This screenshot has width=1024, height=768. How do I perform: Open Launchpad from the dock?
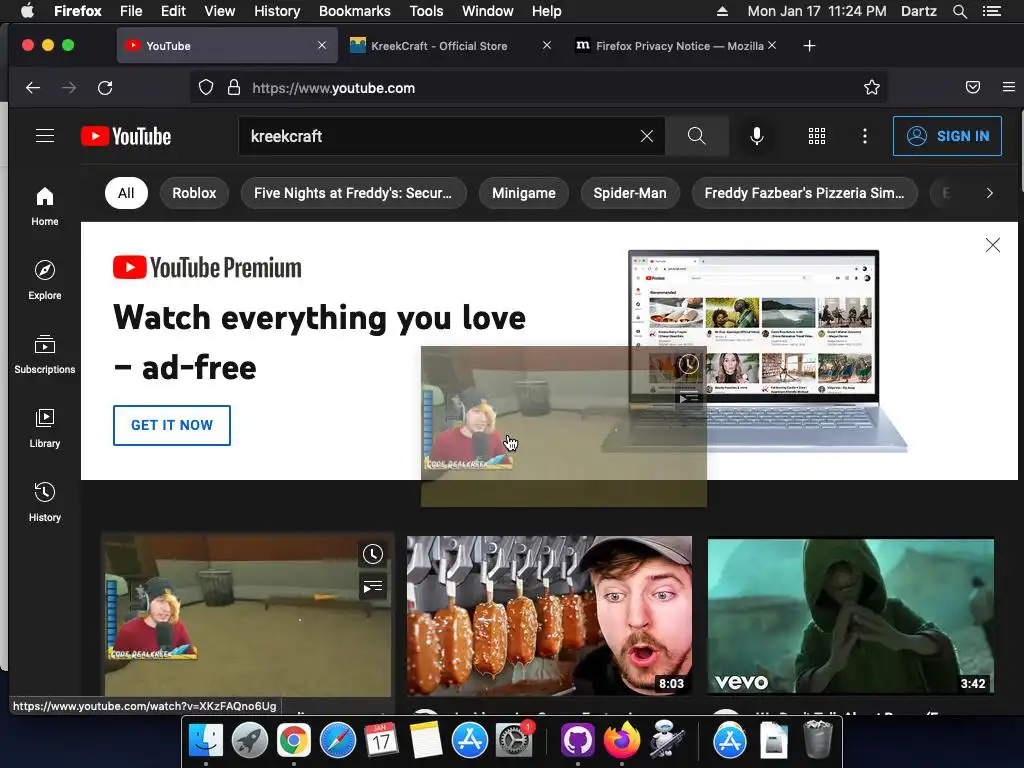click(249, 741)
